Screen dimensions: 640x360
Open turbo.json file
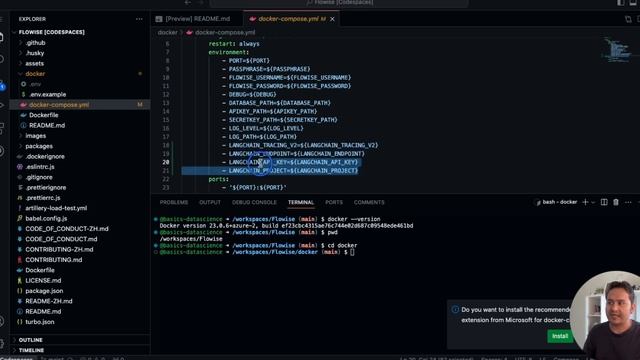40,322
